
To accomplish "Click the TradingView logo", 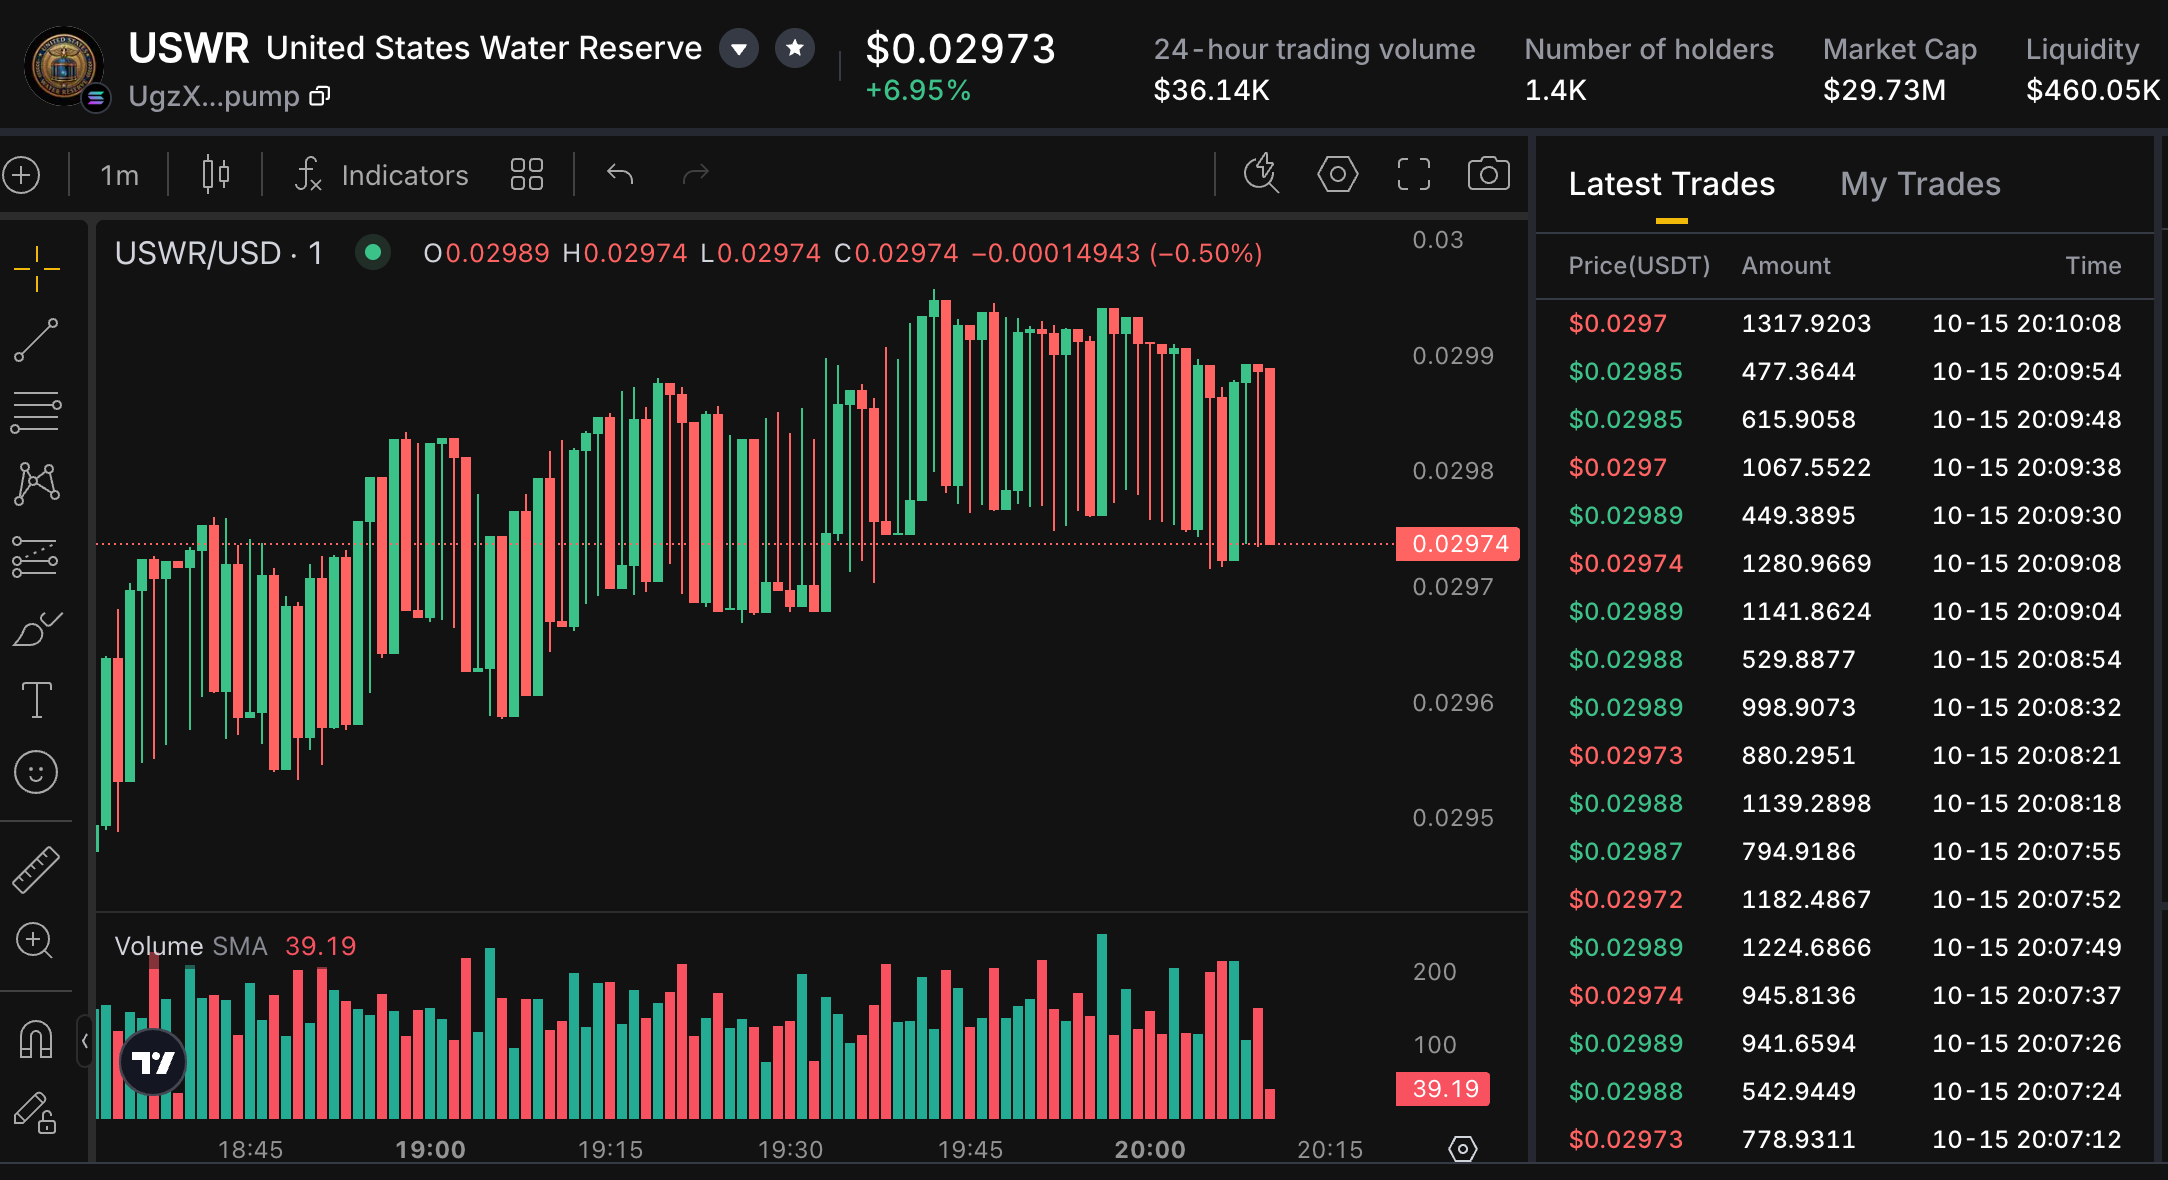I will click(153, 1062).
